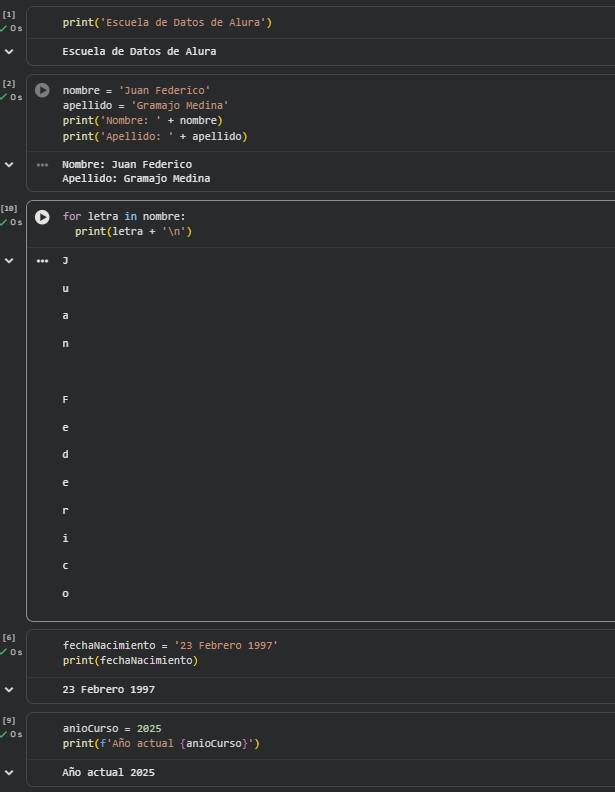
Task: Click into the print('Escuela de Datos de Alura') code
Action: click(166, 22)
